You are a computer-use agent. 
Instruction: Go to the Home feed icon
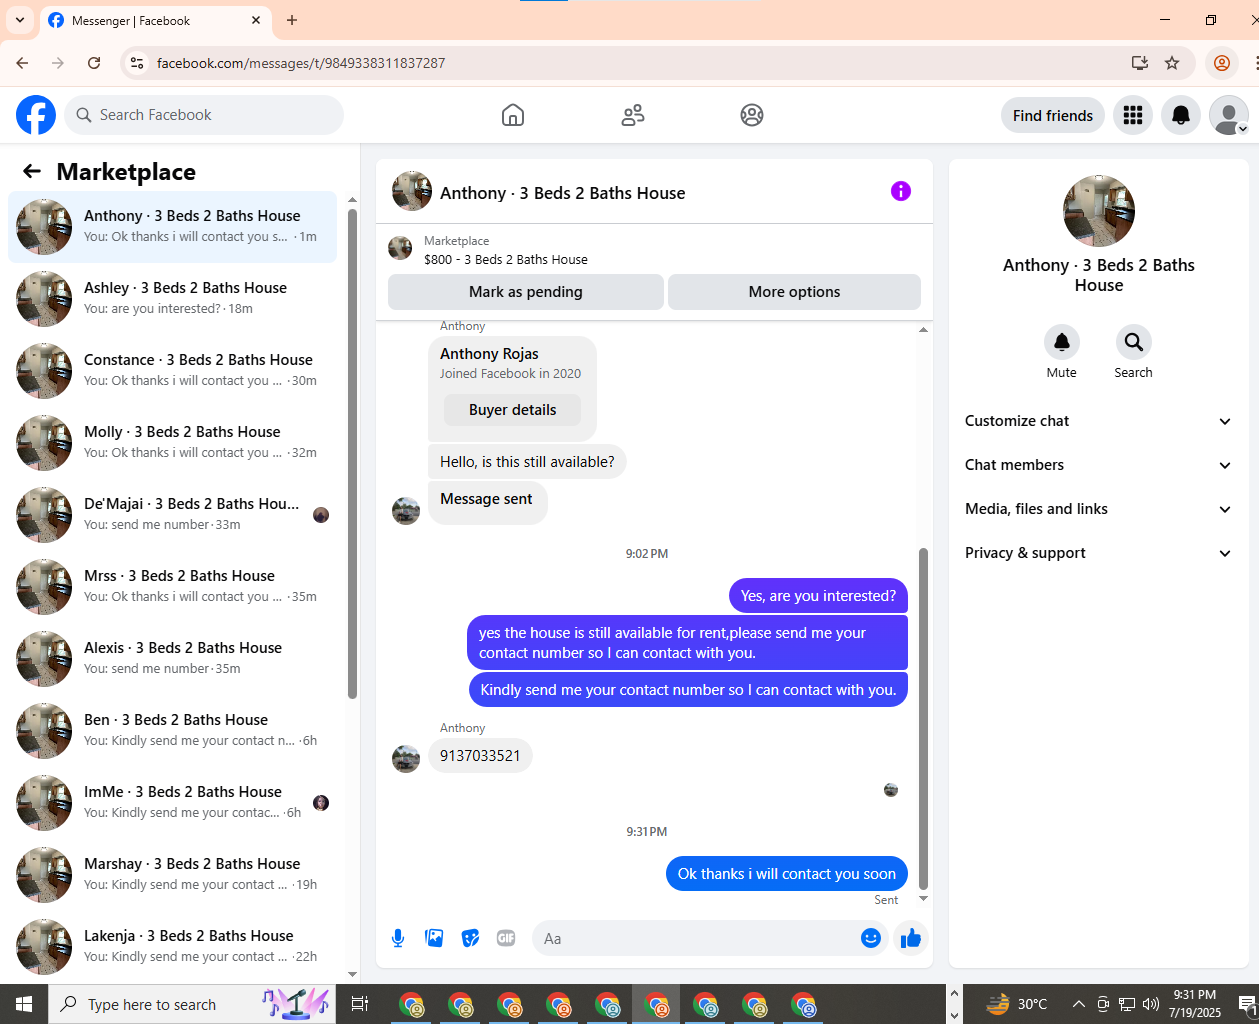click(513, 115)
